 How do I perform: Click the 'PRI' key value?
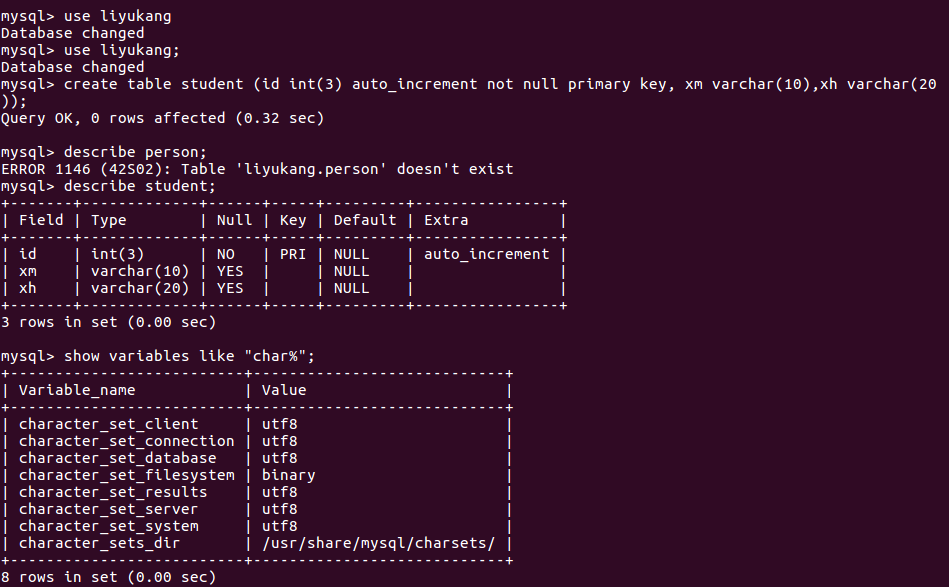(x=292, y=254)
